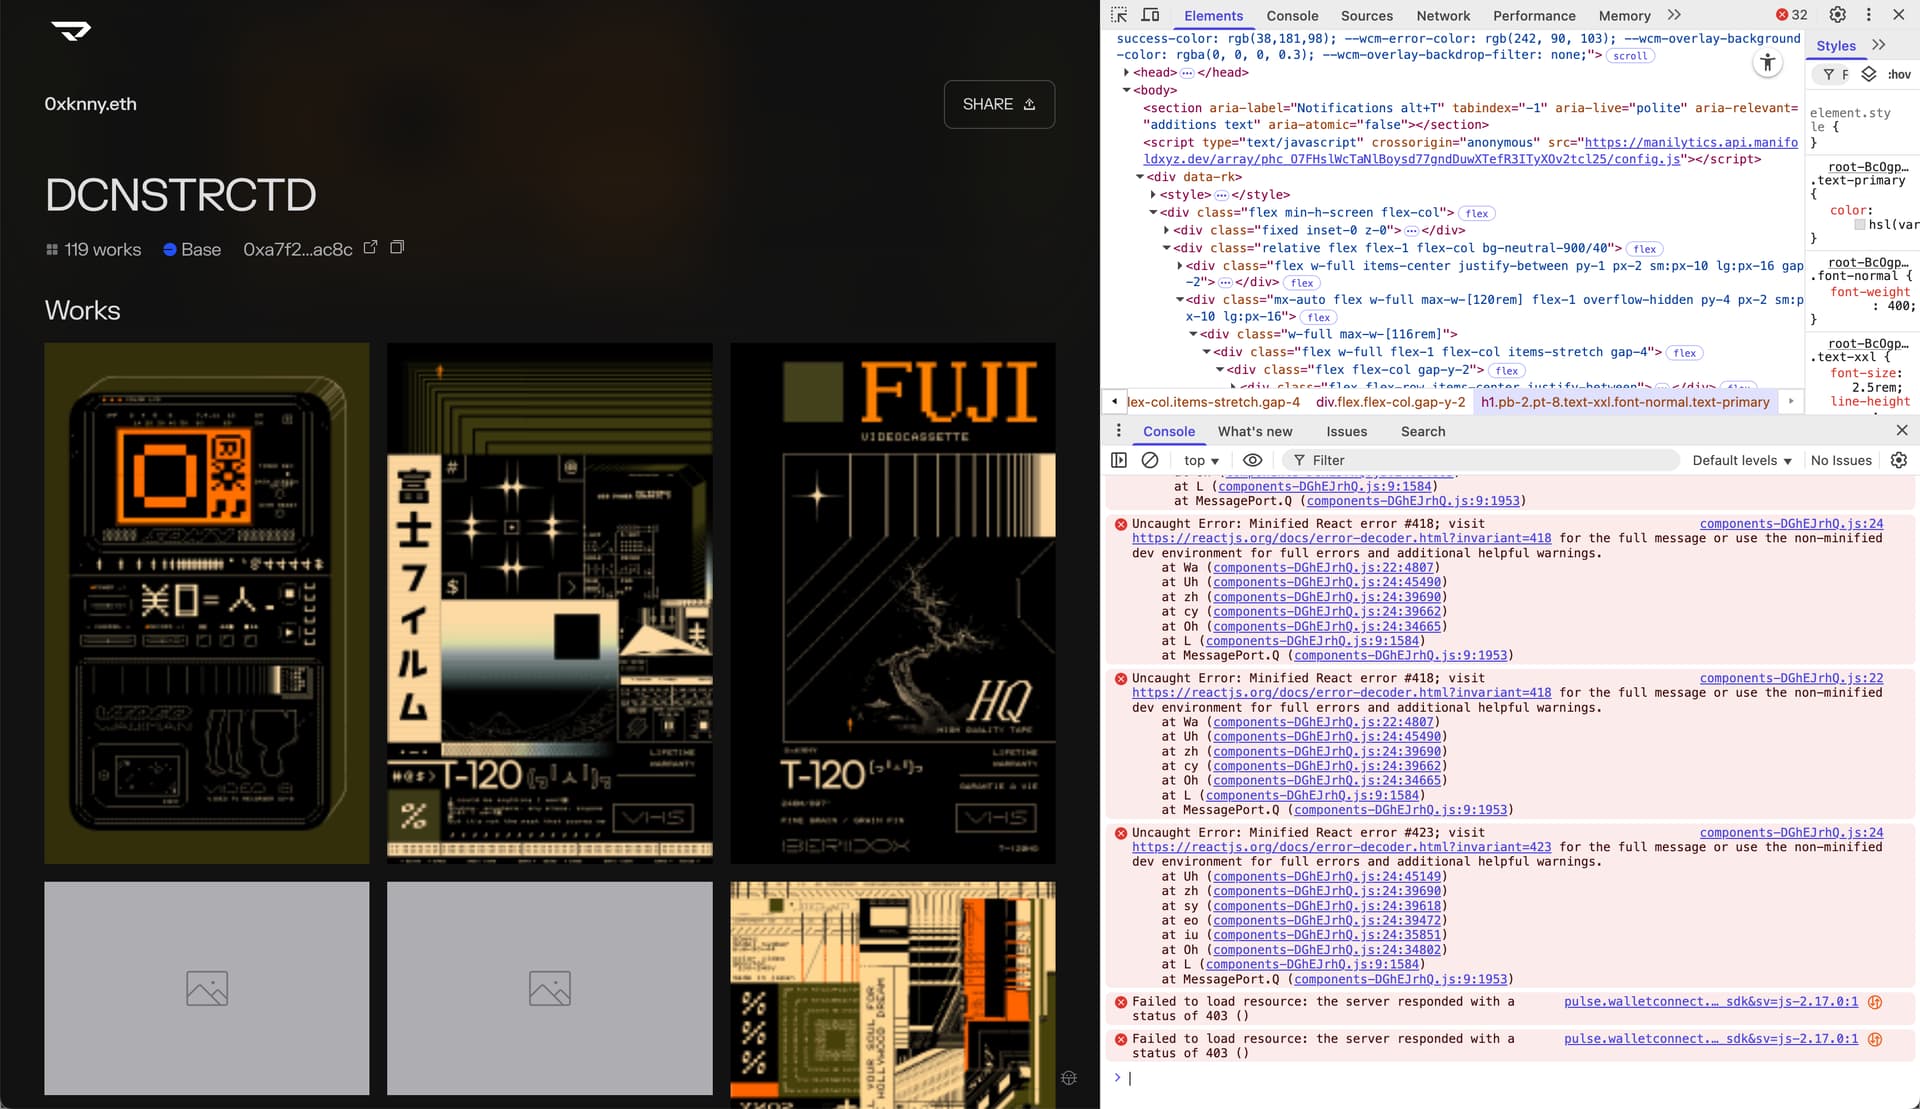Collapse div w-full max-w-[116rem] node

click(x=1193, y=334)
